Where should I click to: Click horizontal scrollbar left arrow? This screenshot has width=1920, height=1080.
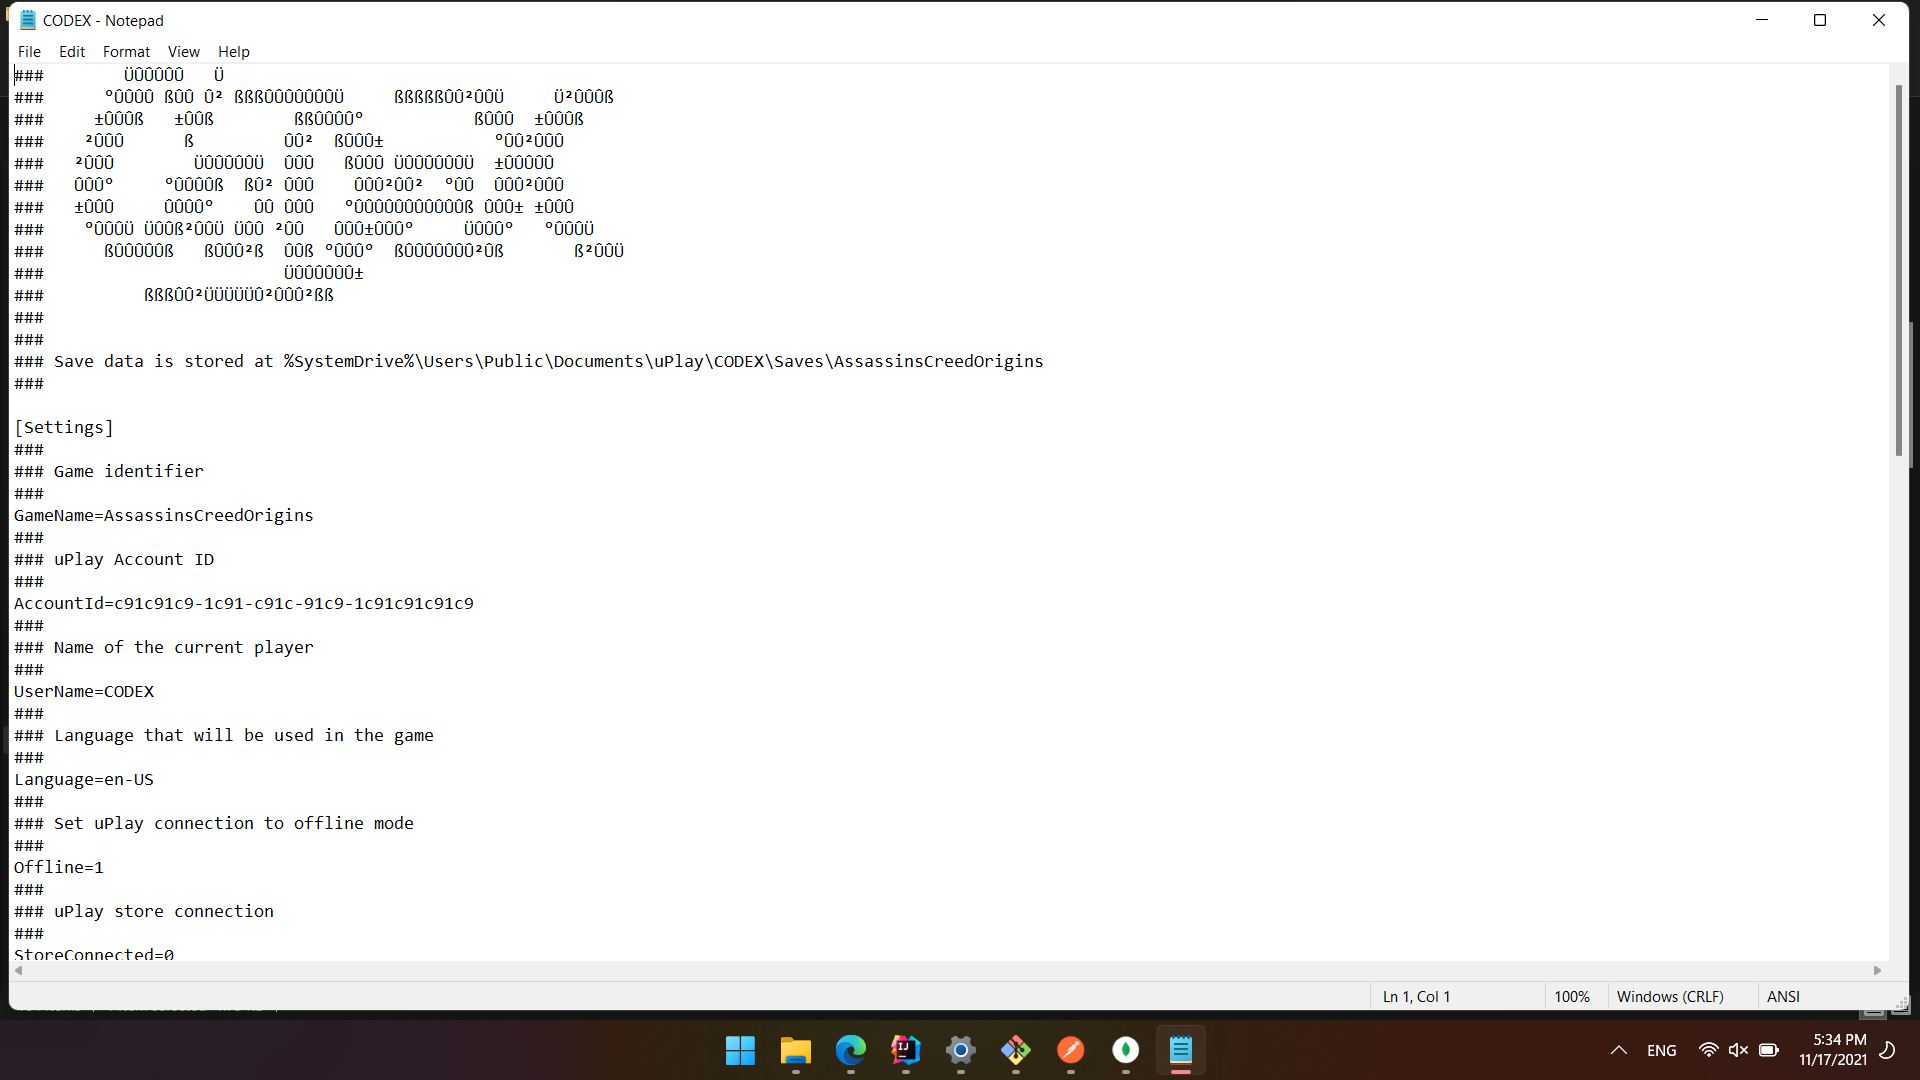coord(19,970)
